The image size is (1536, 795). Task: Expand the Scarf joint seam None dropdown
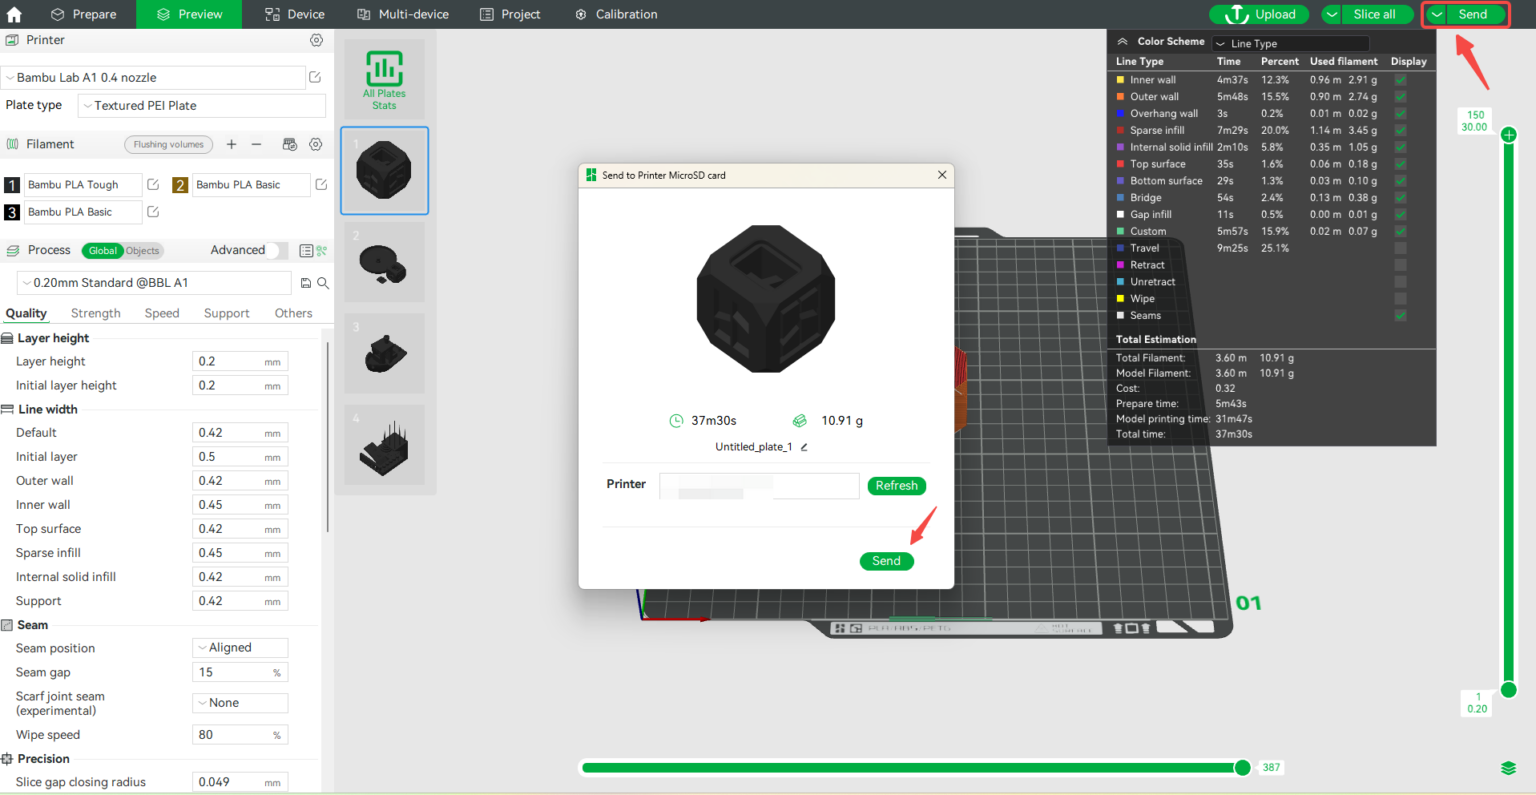pyautogui.click(x=240, y=703)
